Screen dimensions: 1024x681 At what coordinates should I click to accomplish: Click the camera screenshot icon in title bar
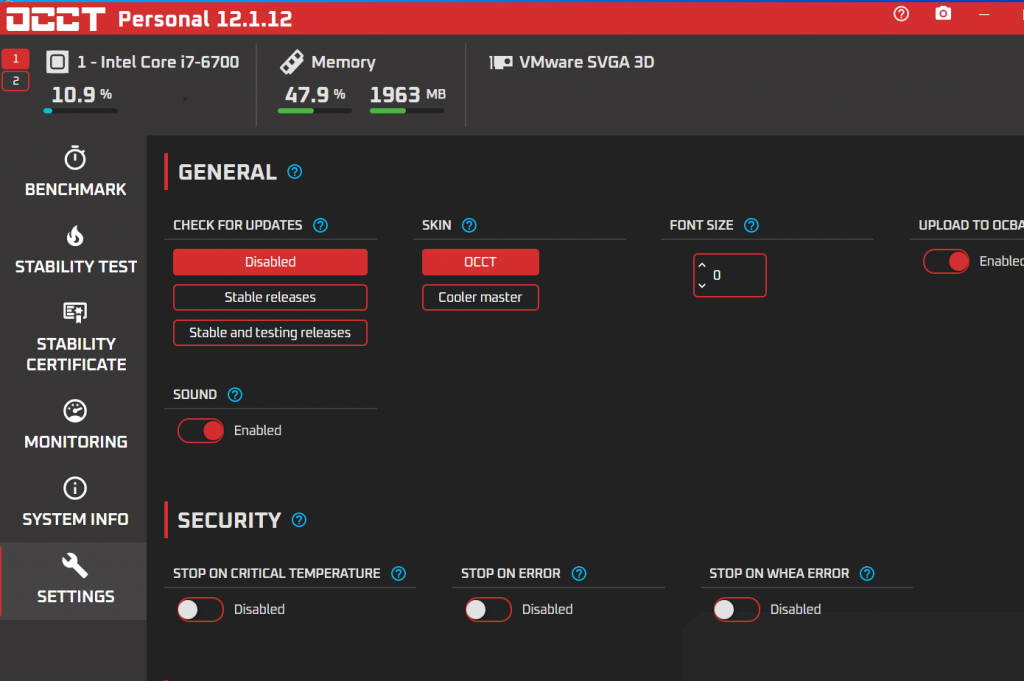(942, 14)
